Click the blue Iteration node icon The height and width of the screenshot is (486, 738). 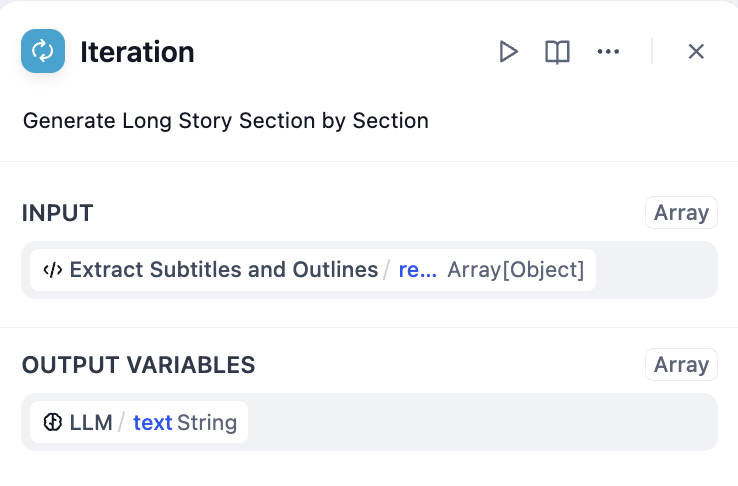coord(43,52)
